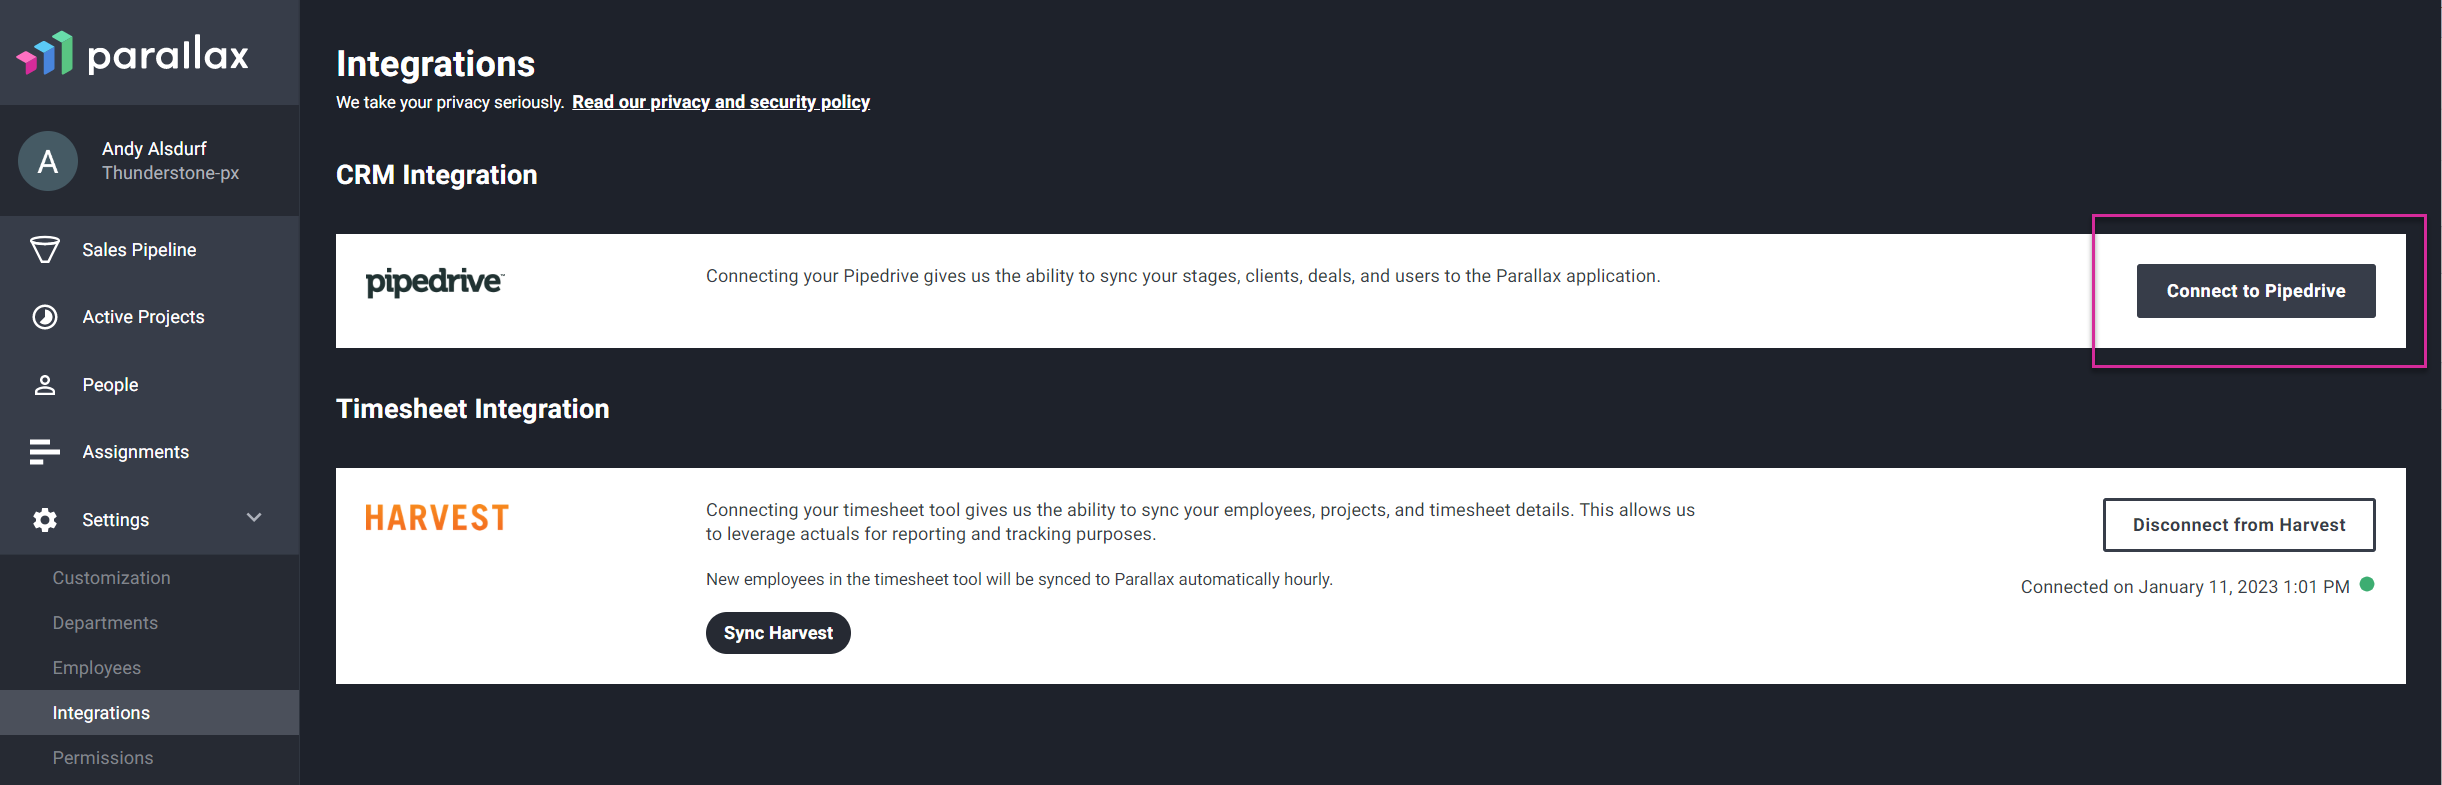Click the user avatar circle with letter A

coord(48,161)
